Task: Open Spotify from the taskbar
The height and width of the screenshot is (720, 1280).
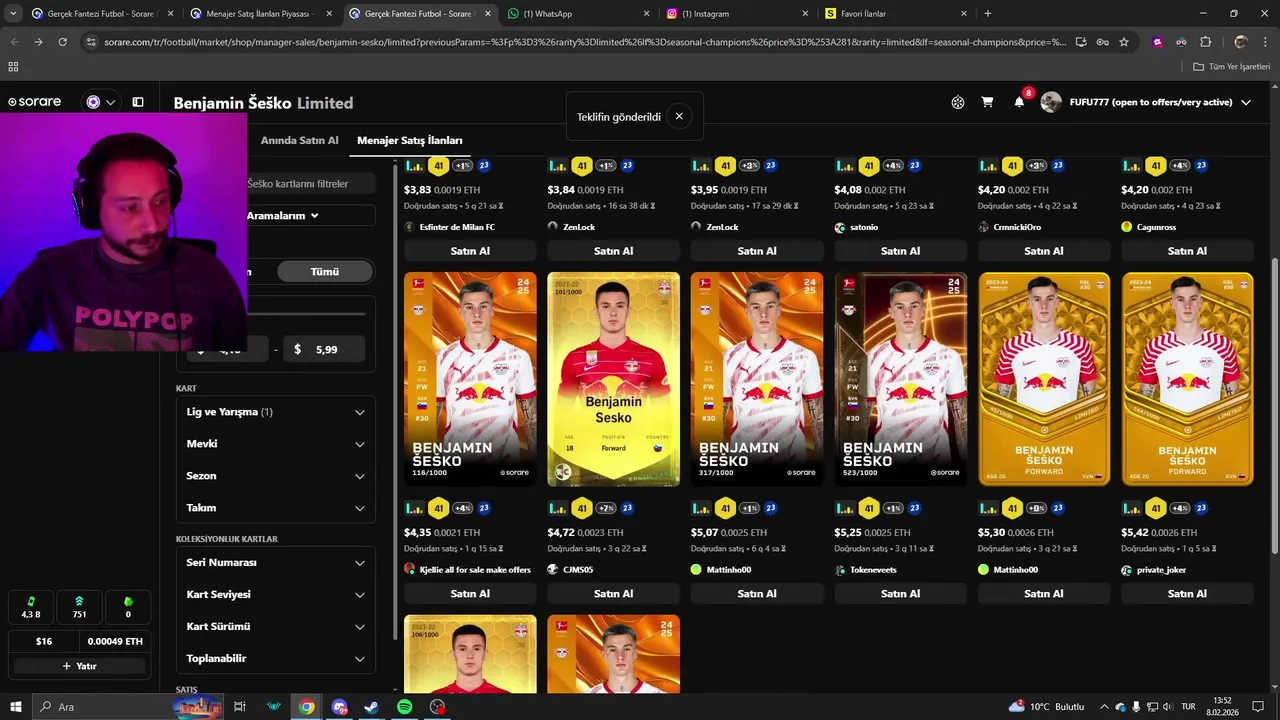Action: (x=404, y=706)
